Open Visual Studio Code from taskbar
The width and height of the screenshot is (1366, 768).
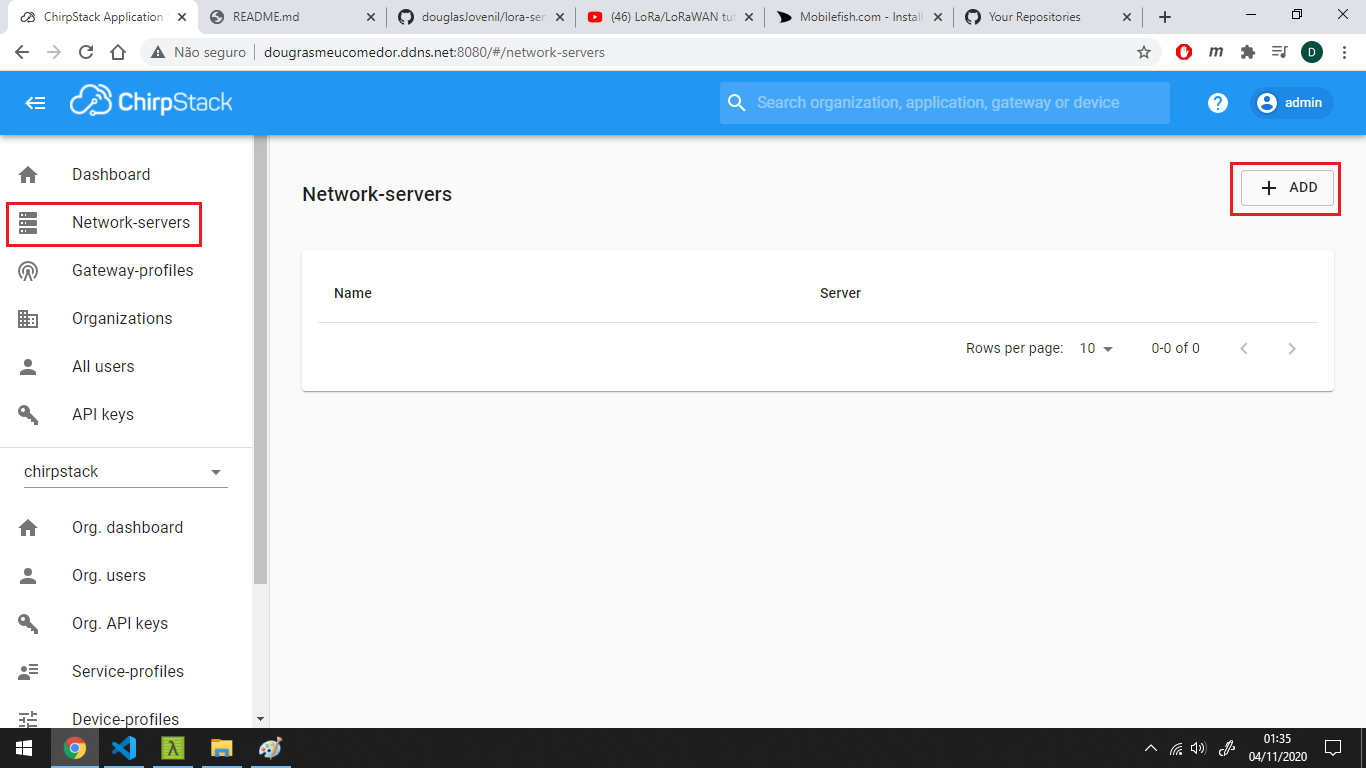(x=124, y=748)
